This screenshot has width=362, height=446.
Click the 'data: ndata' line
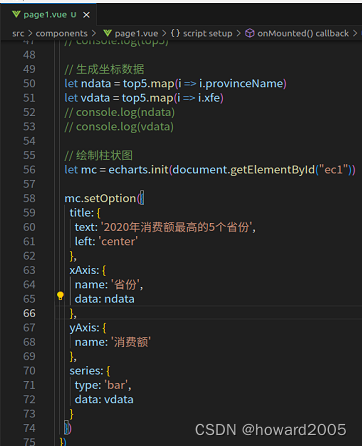pos(105,299)
